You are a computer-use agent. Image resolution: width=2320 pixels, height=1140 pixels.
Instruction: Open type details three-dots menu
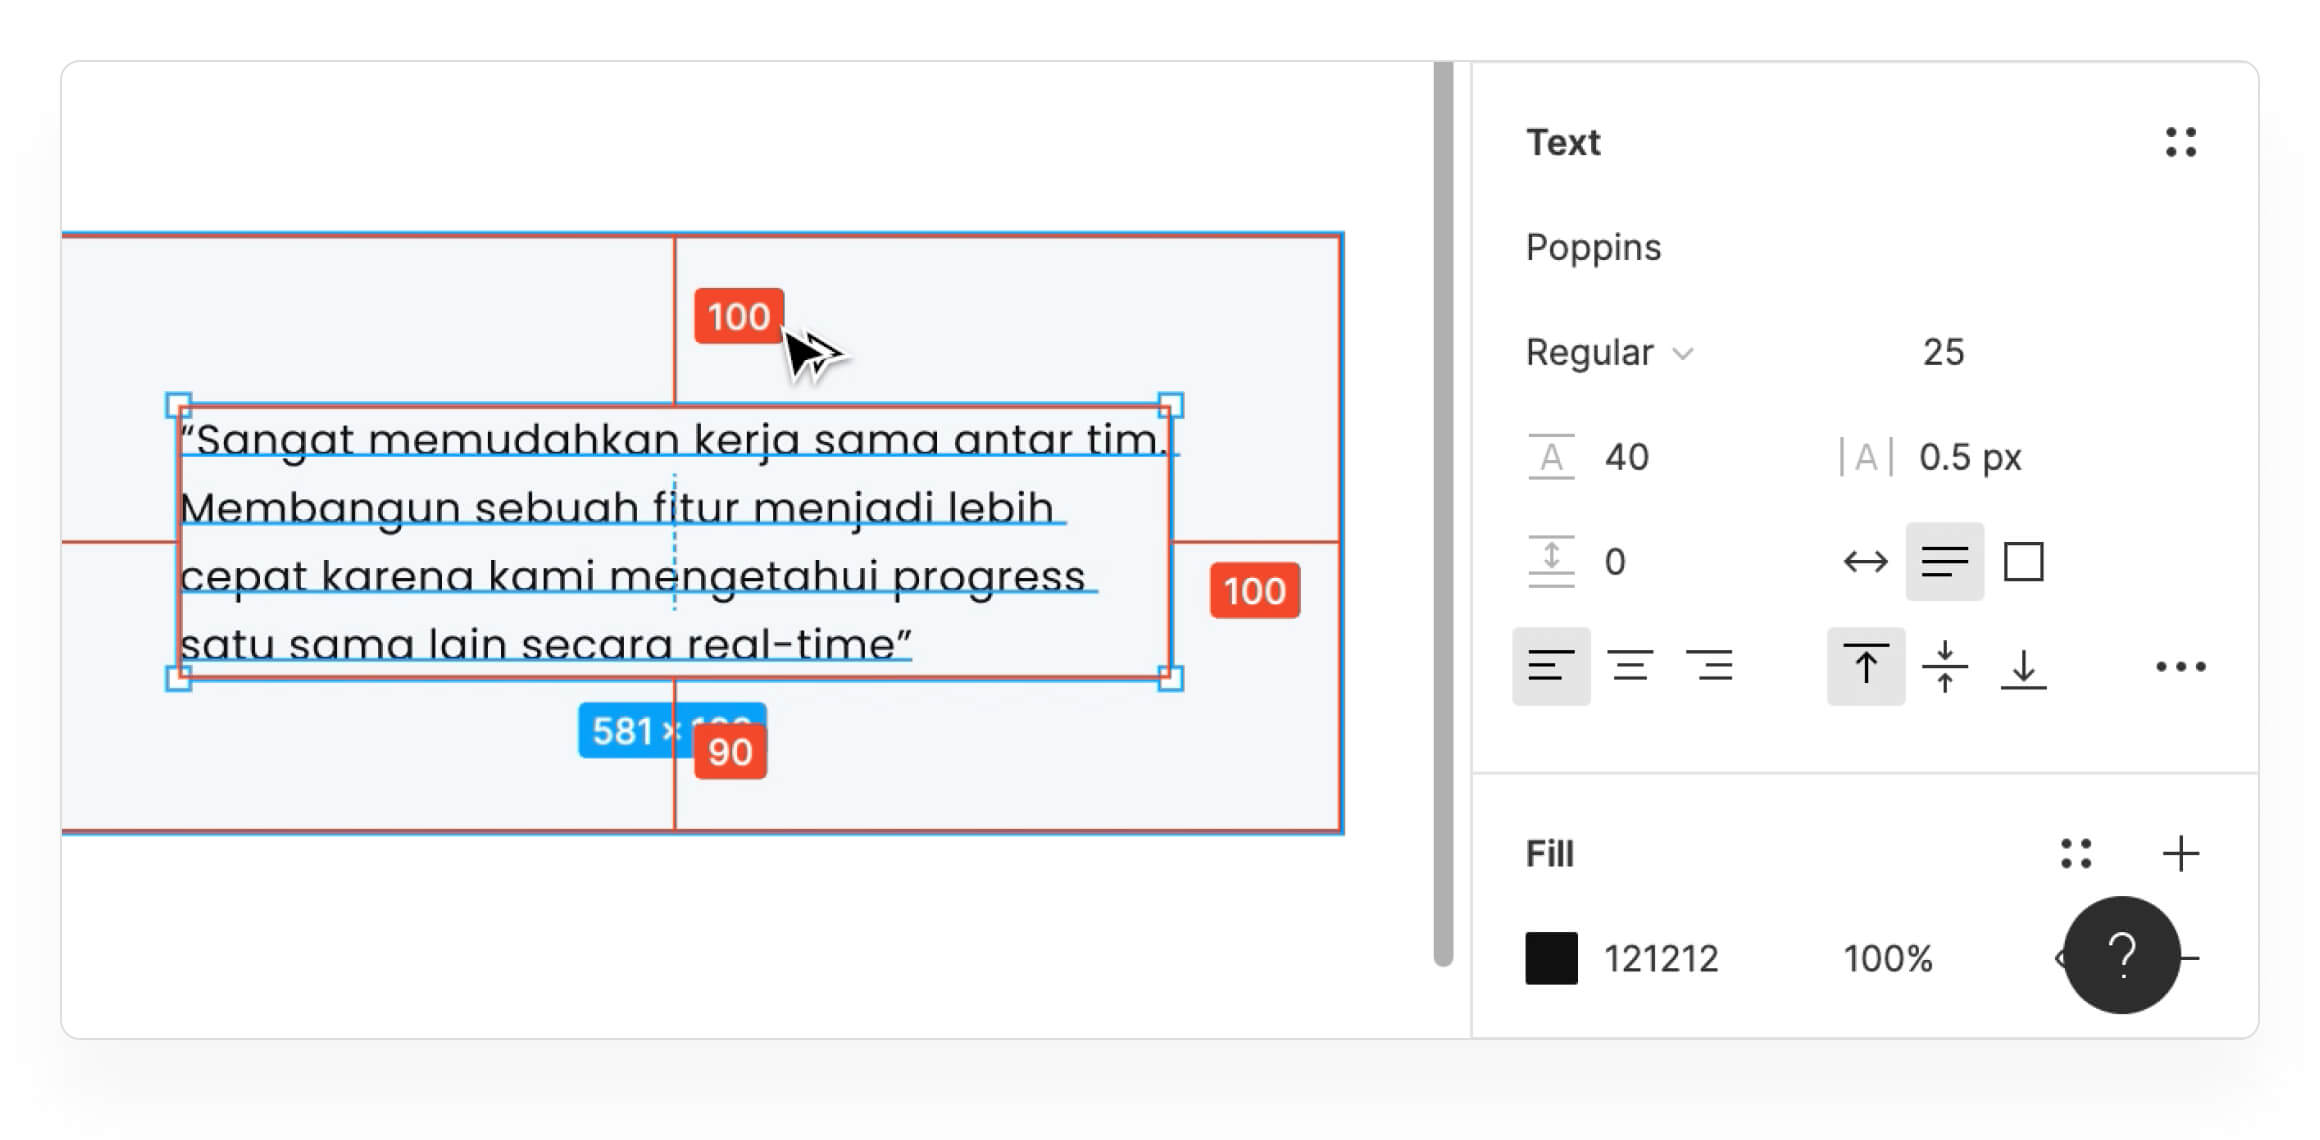(2180, 666)
